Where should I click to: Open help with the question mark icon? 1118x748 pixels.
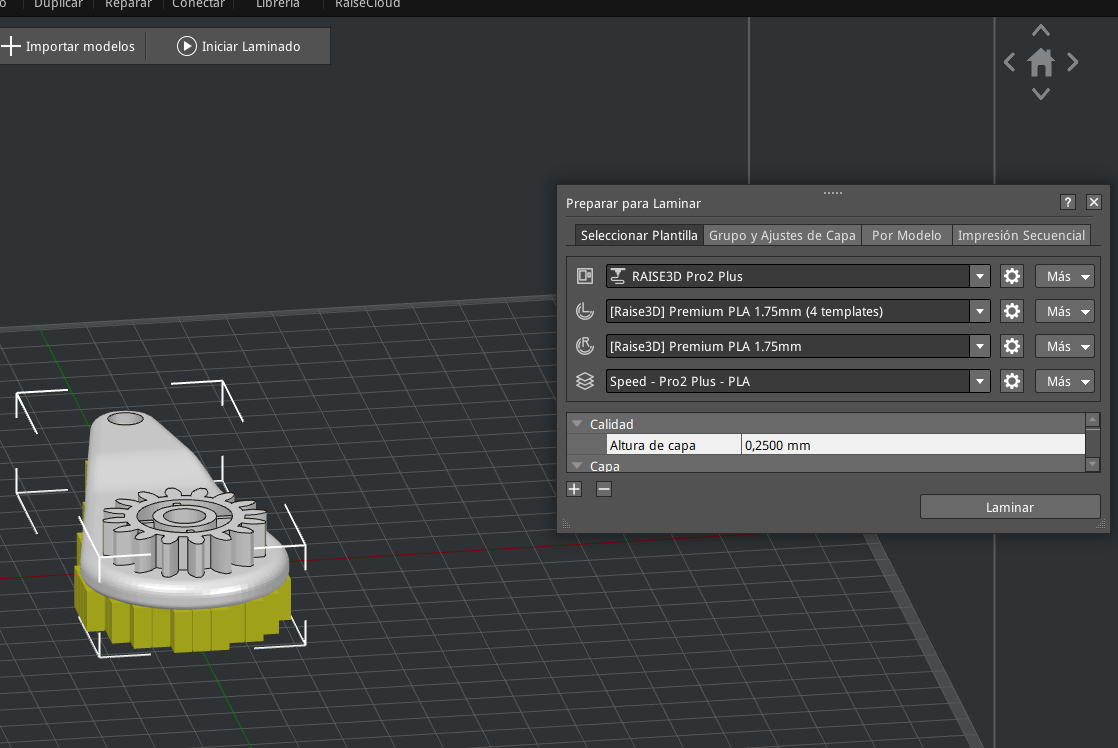click(1068, 202)
